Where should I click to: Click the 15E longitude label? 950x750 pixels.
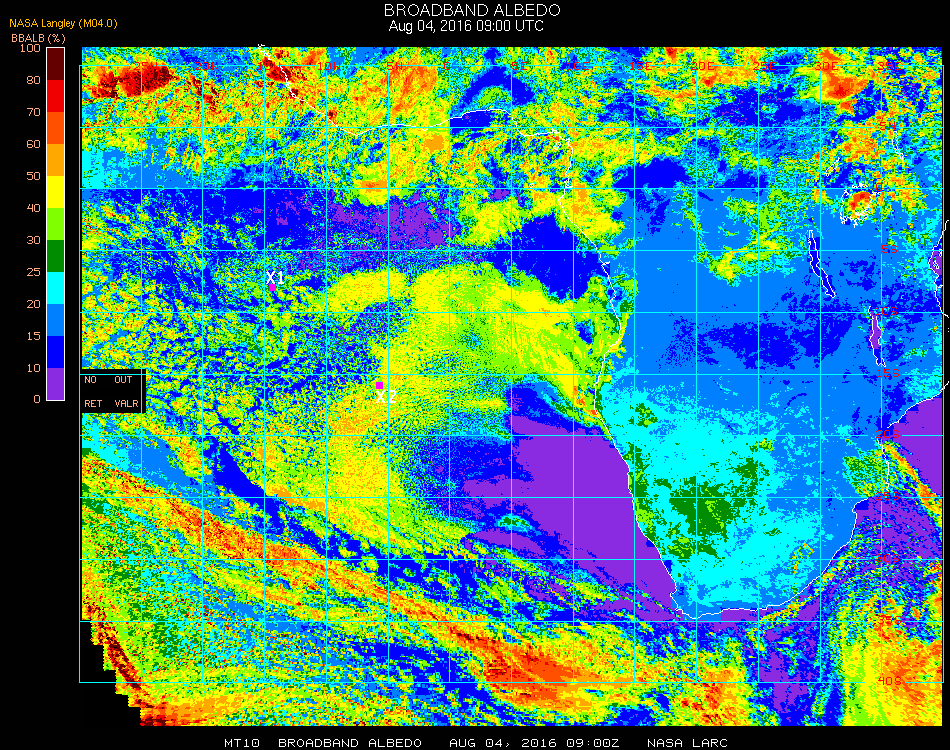(x=640, y=65)
